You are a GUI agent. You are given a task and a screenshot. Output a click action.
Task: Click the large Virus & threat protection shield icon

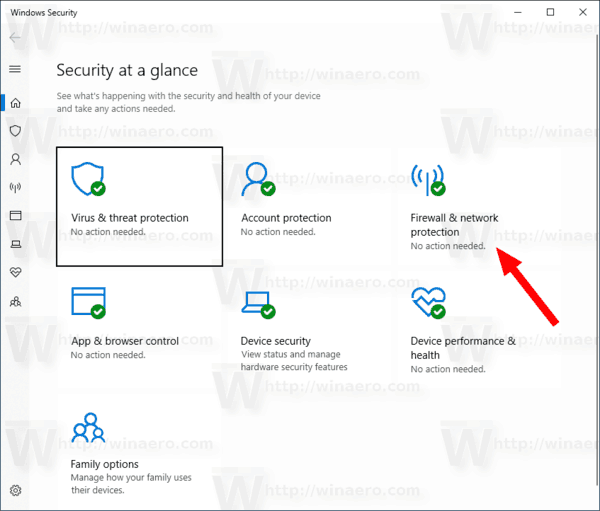click(88, 179)
